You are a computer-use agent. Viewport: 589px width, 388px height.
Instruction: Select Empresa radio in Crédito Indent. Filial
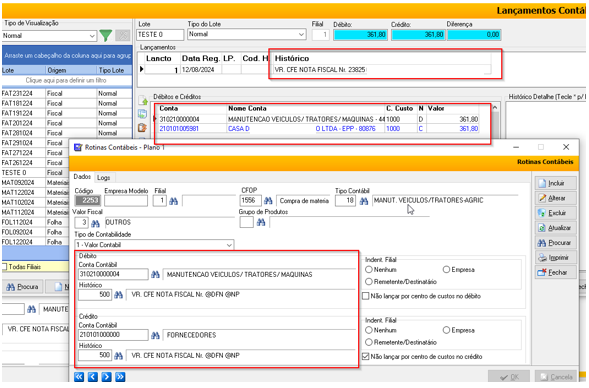click(x=446, y=330)
